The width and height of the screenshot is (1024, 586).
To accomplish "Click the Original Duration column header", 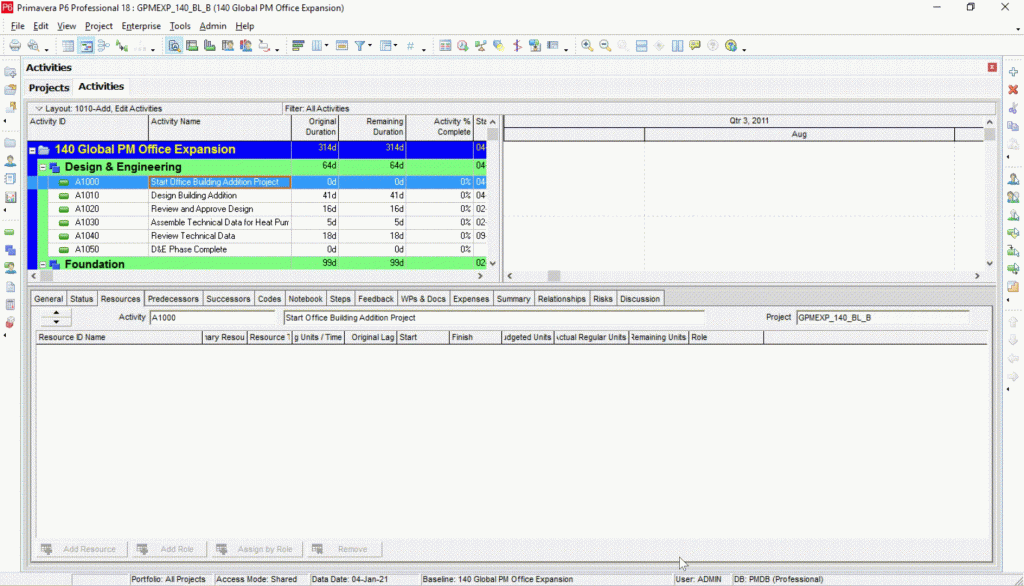I will coord(315,127).
